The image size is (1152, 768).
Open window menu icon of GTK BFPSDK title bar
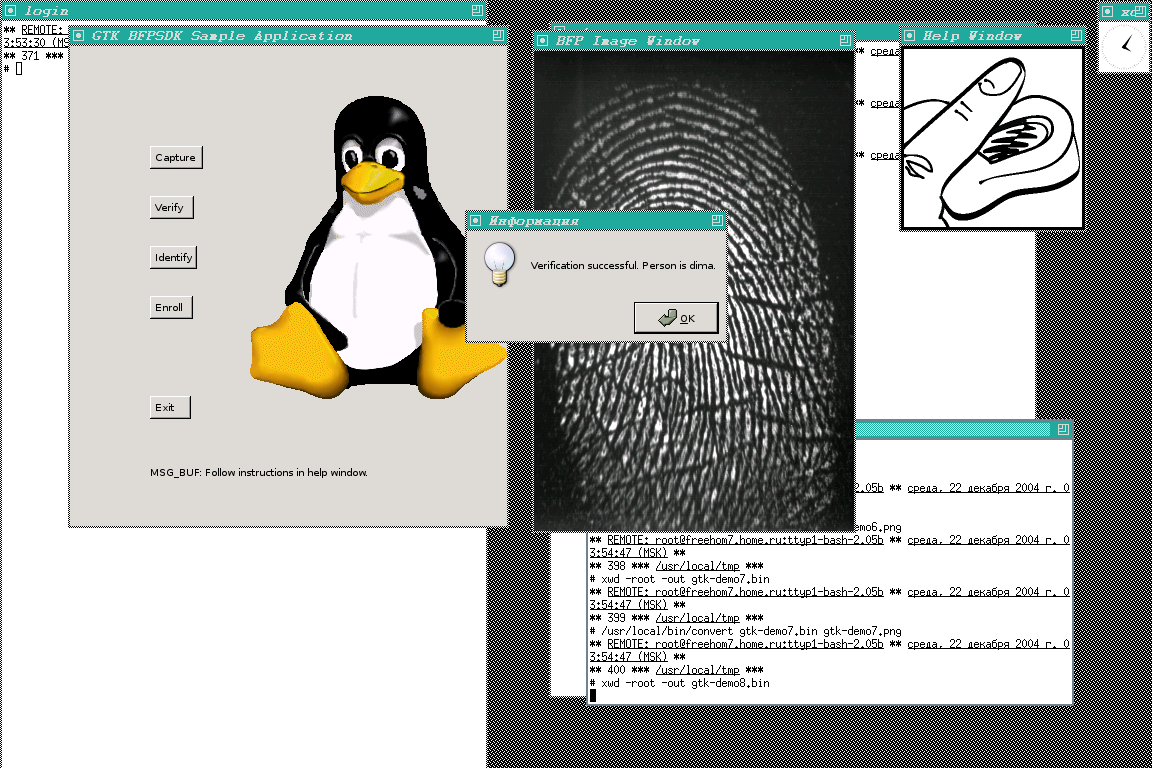pyautogui.click(x=79, y=36)
